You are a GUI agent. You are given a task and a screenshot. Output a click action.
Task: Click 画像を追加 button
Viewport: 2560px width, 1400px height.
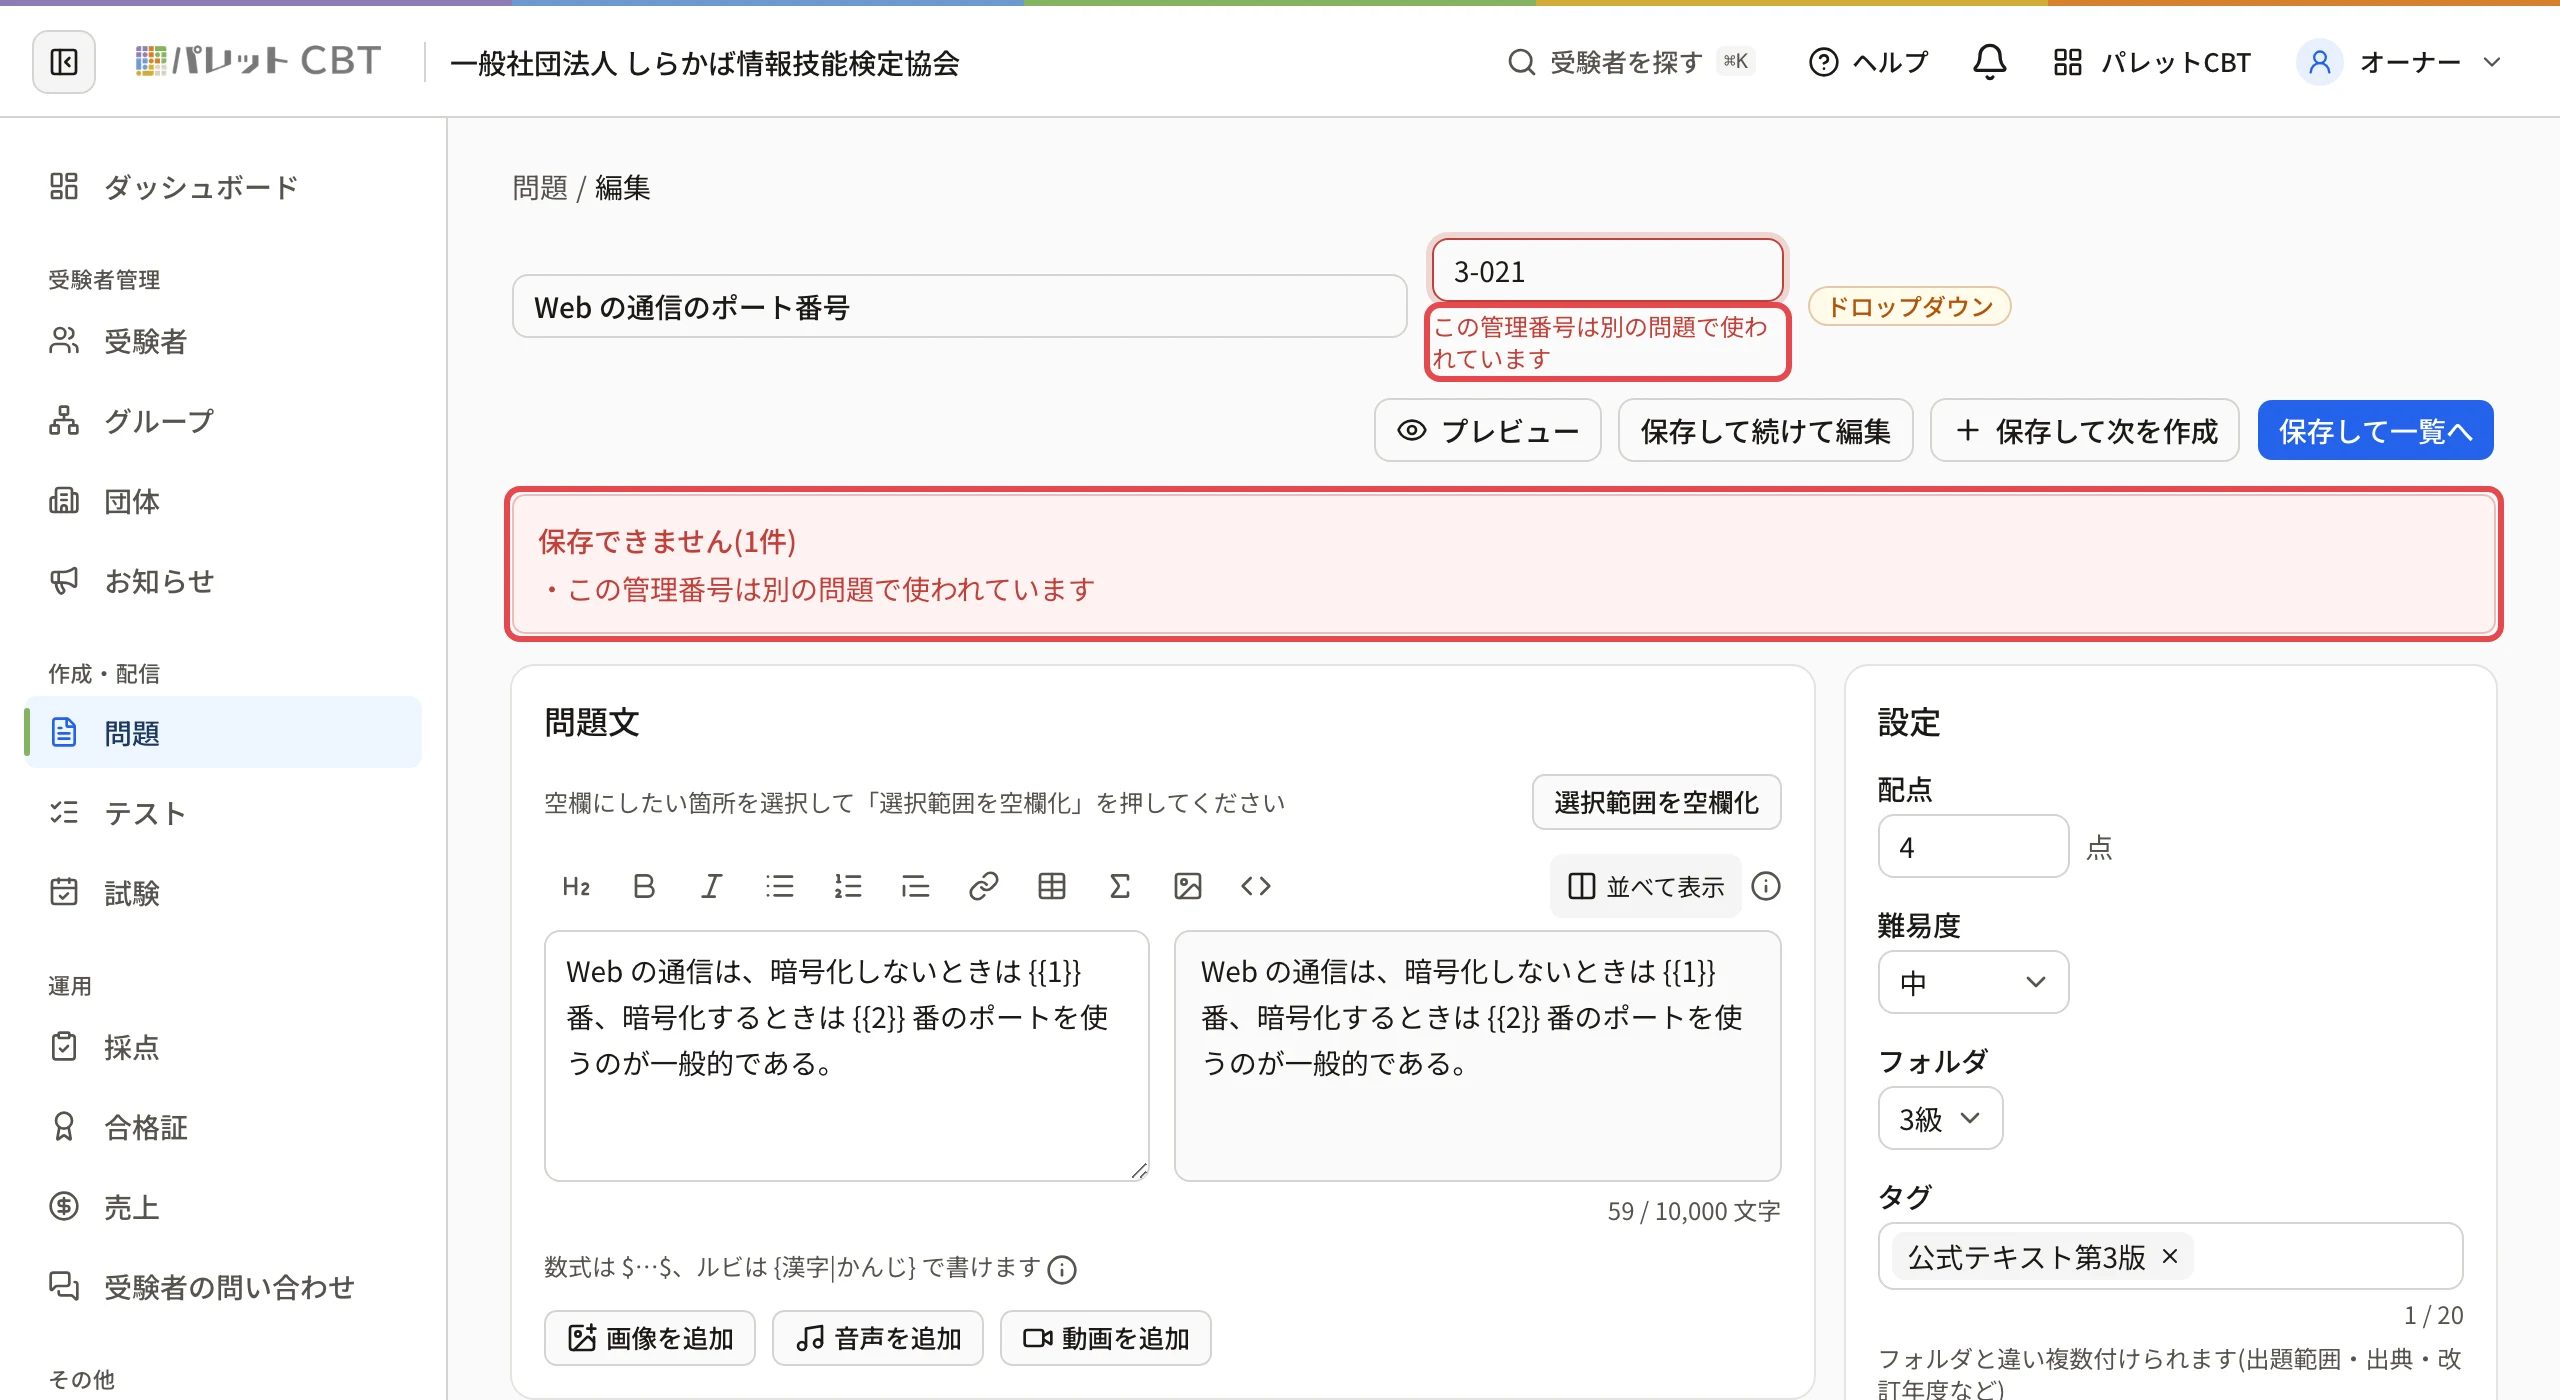[650, 1338]
